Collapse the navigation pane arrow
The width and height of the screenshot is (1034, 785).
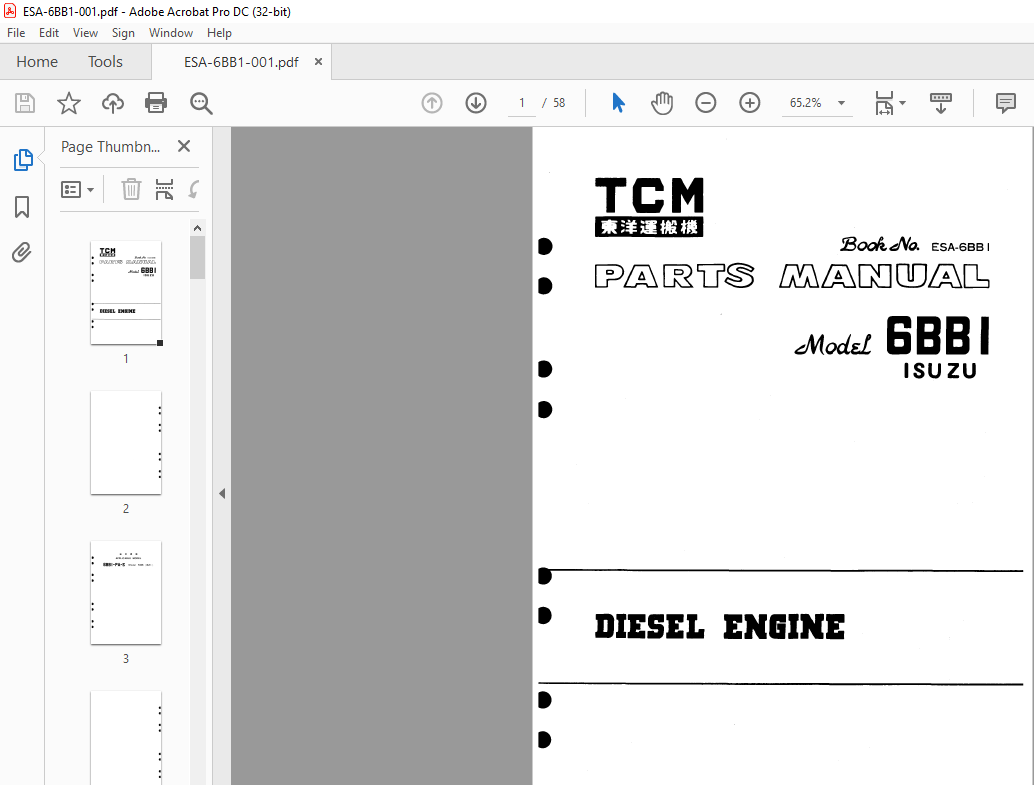click(222, 493)
